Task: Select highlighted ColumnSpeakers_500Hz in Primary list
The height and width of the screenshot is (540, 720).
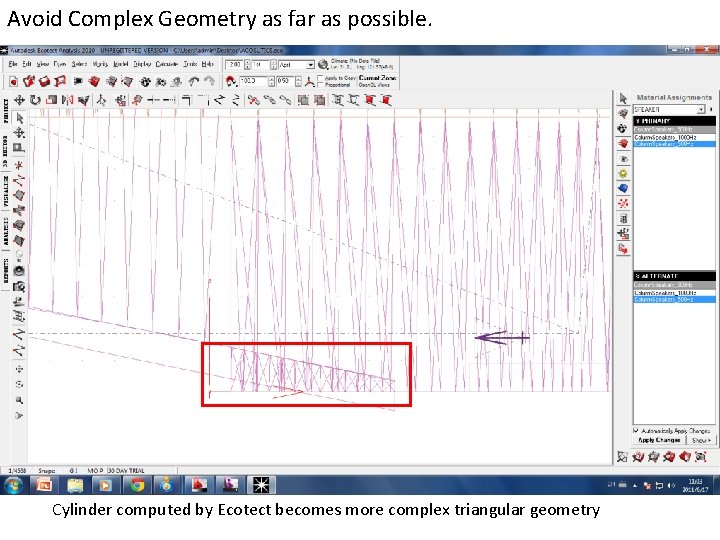Action: coord(674,144)
